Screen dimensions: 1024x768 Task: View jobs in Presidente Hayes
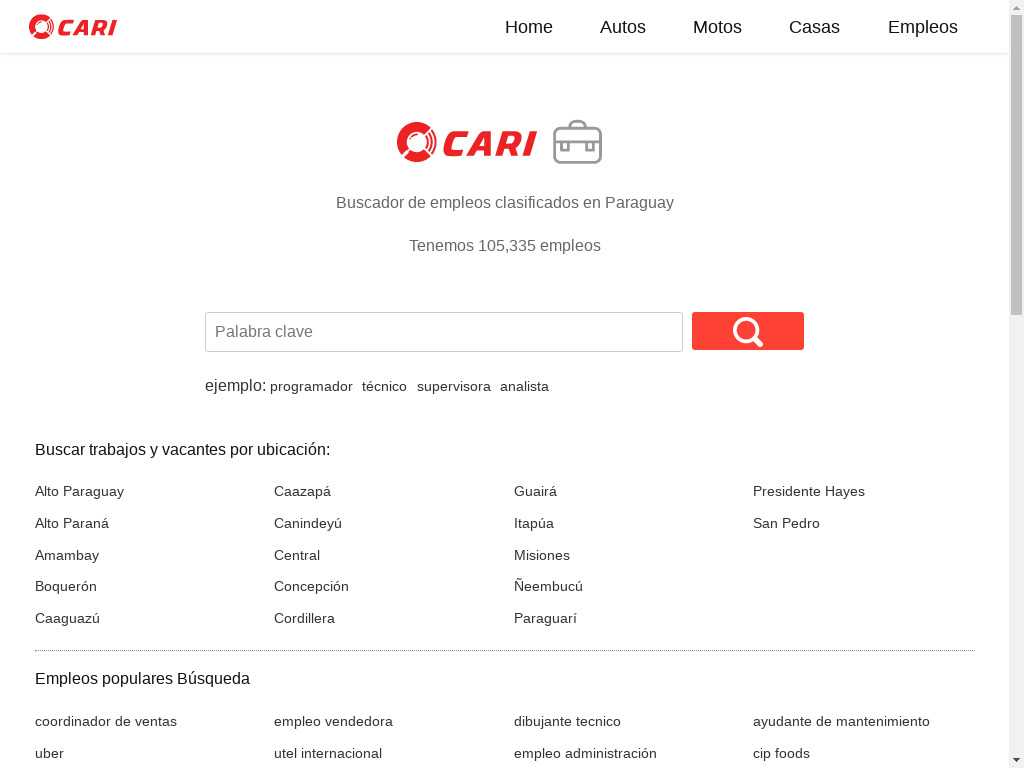tap(808, 491)
